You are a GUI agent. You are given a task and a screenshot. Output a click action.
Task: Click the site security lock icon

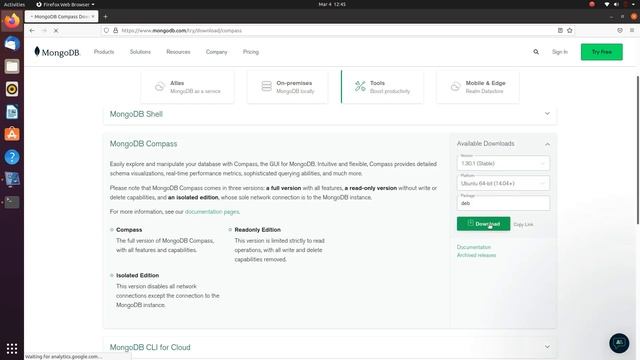pyautogui.click(x=116, y=31)
